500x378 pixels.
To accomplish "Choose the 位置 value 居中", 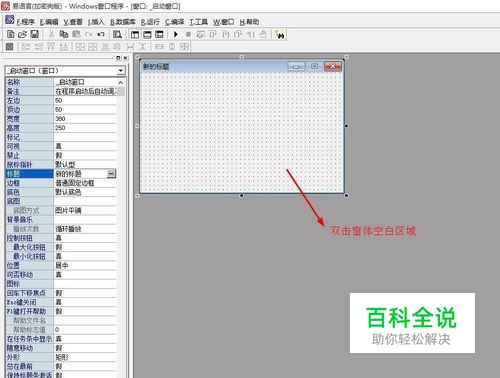I will (85, 265).
